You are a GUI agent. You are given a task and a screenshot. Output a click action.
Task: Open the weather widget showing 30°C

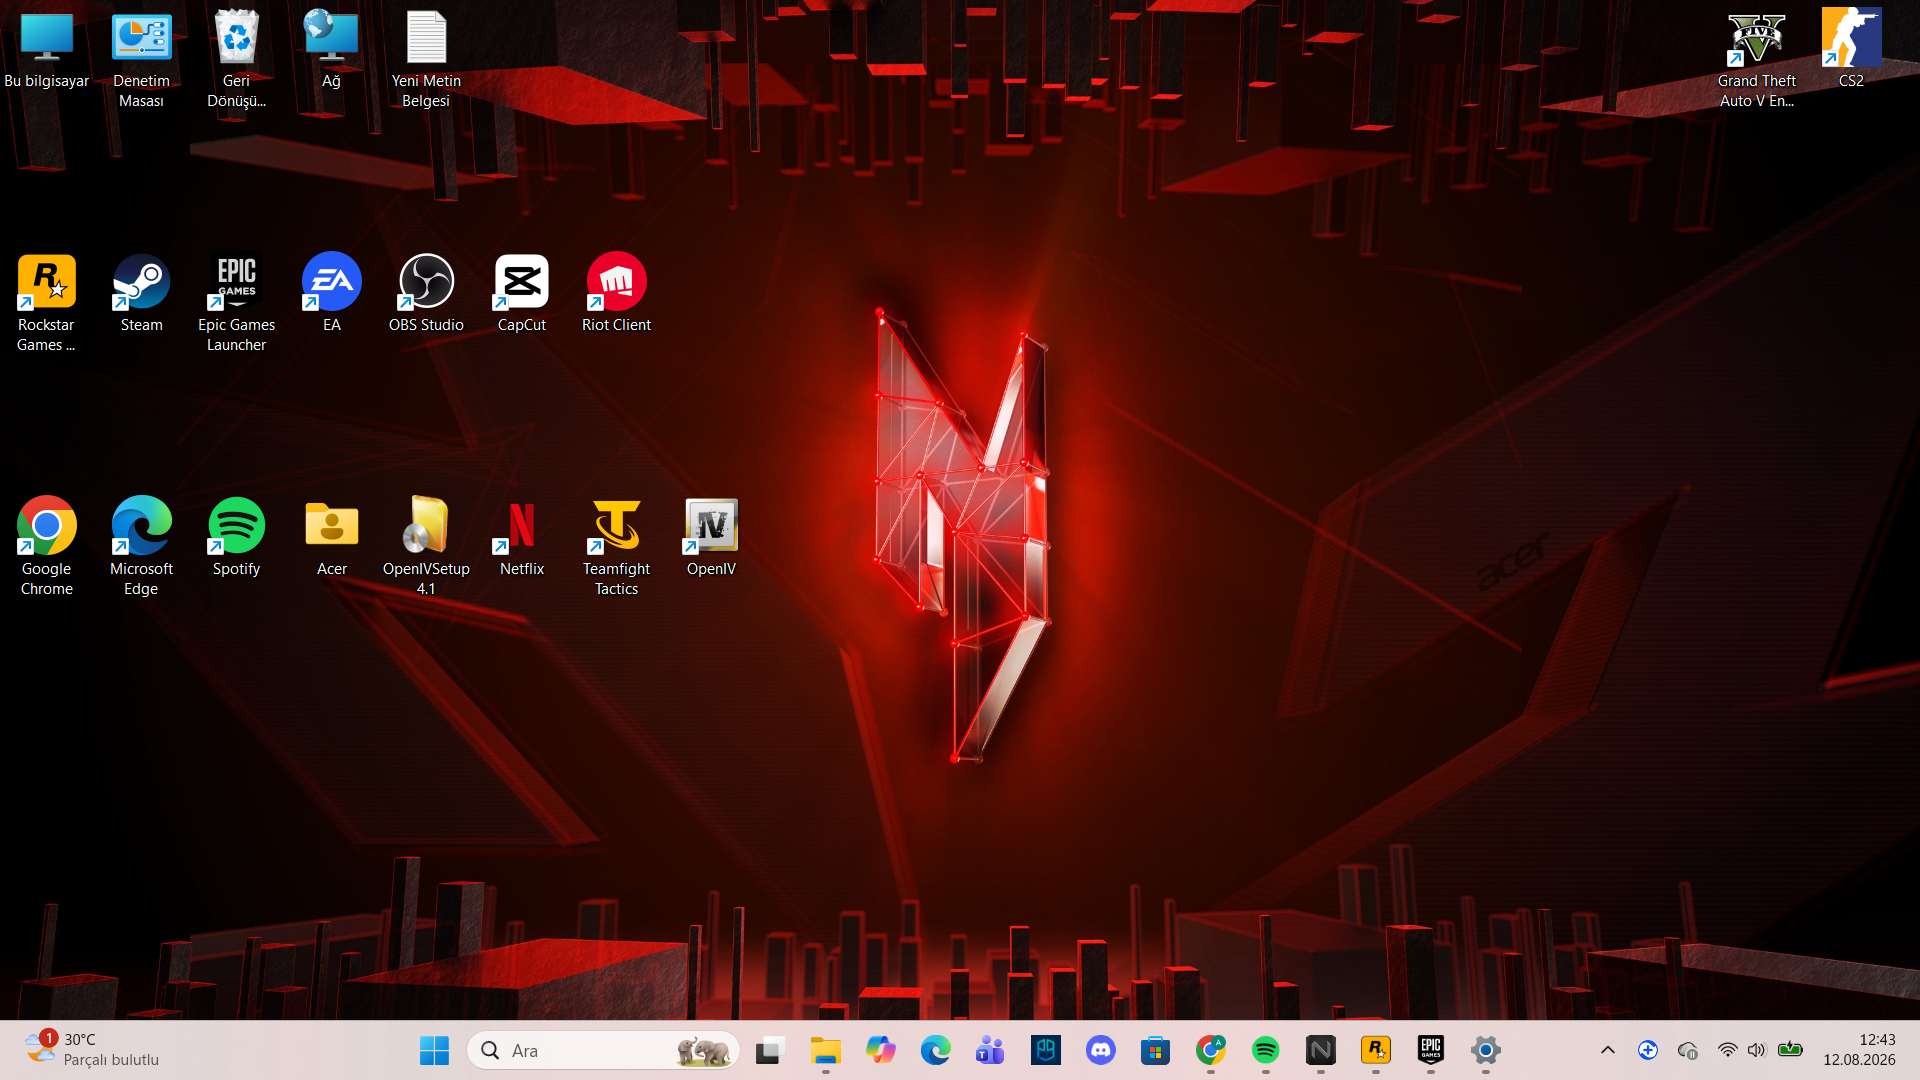tap(92, 1051)
